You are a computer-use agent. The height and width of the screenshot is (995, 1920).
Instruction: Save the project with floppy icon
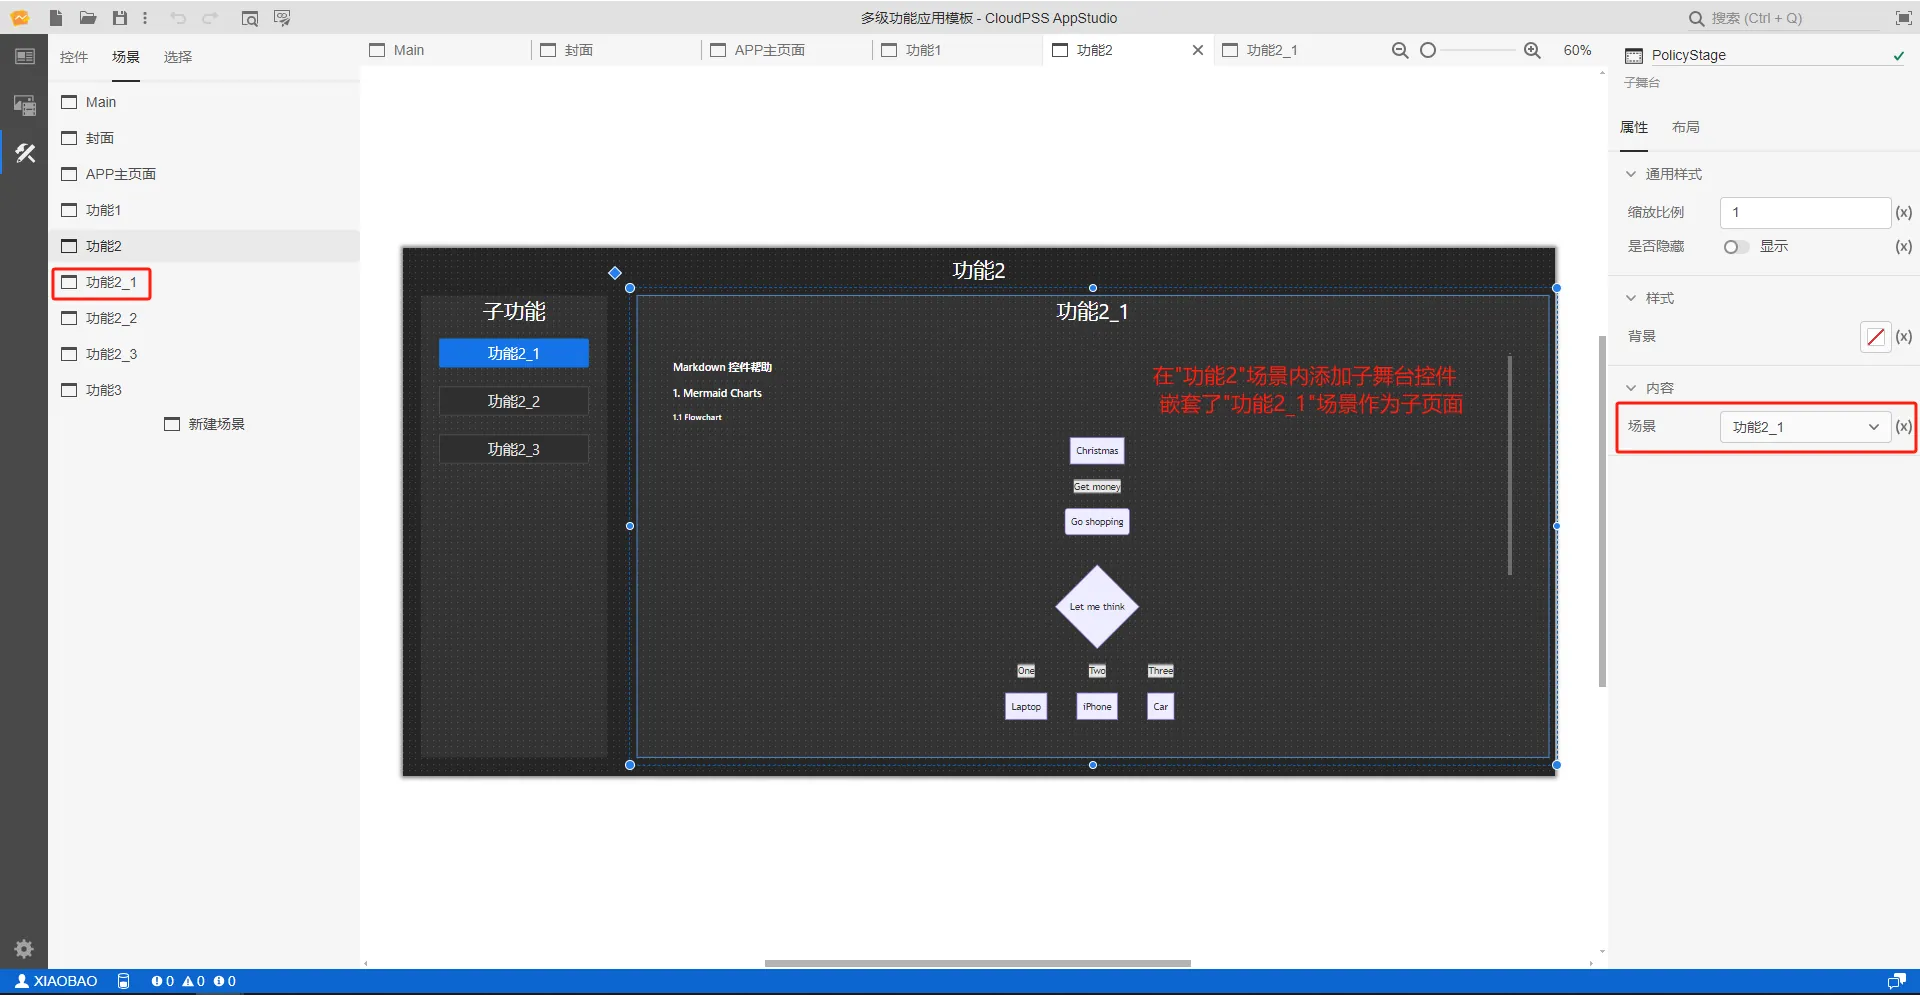point(120,18)
